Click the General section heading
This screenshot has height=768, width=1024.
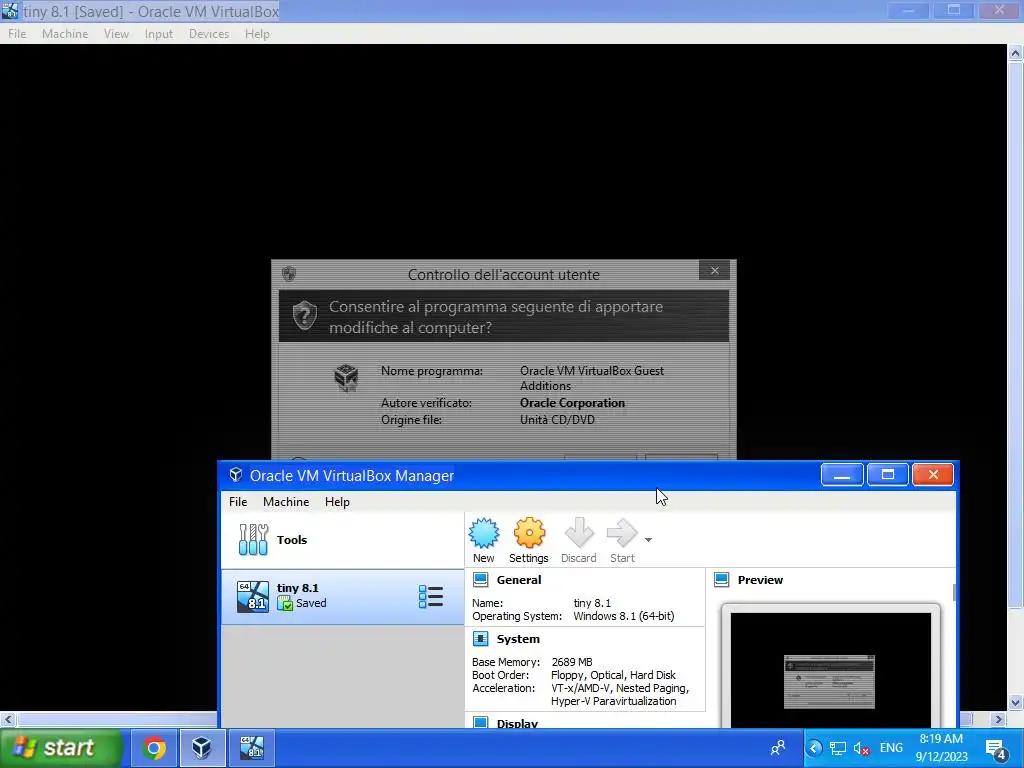point(519,579)
